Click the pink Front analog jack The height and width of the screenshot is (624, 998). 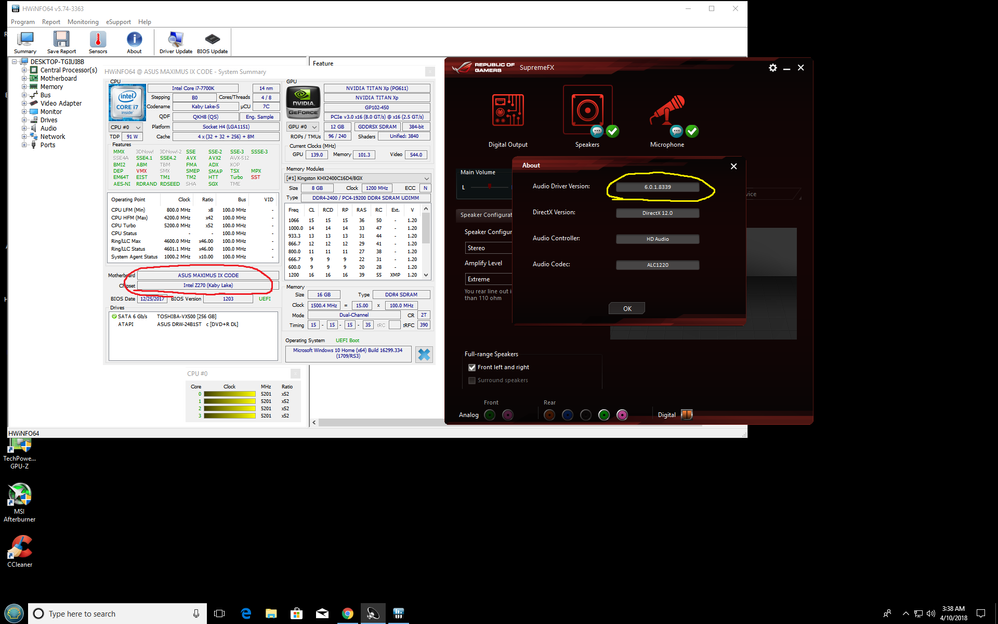[507, 415]
